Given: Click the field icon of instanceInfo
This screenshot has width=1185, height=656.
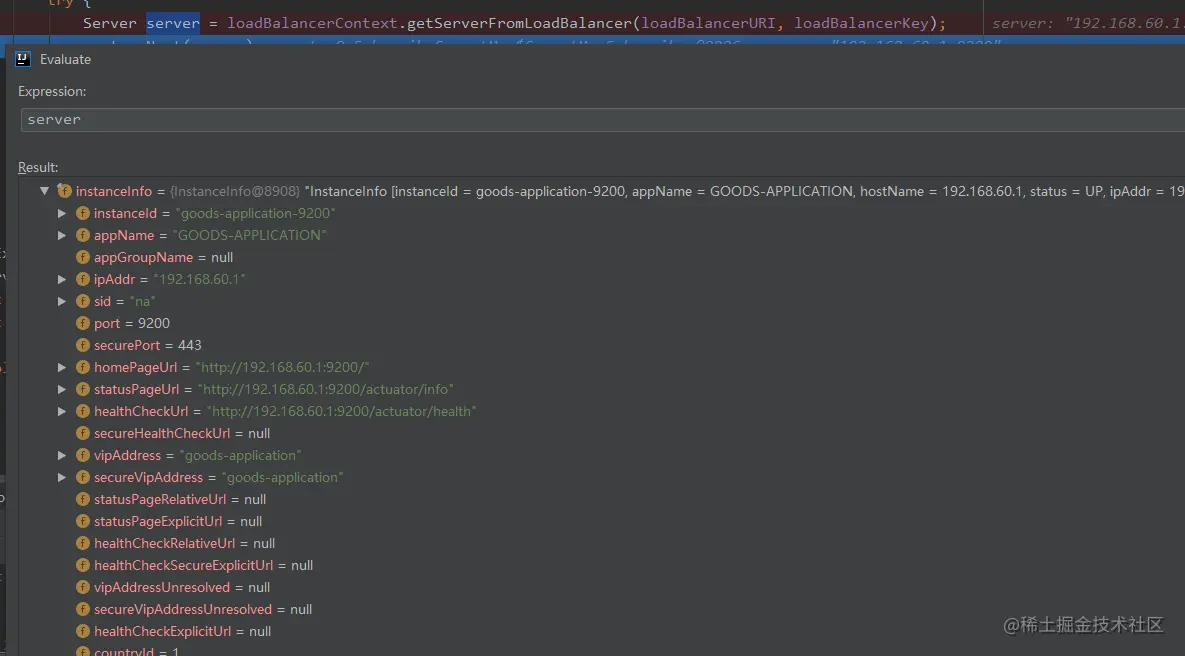Looking at the screenshot, I should click(65, 191).
